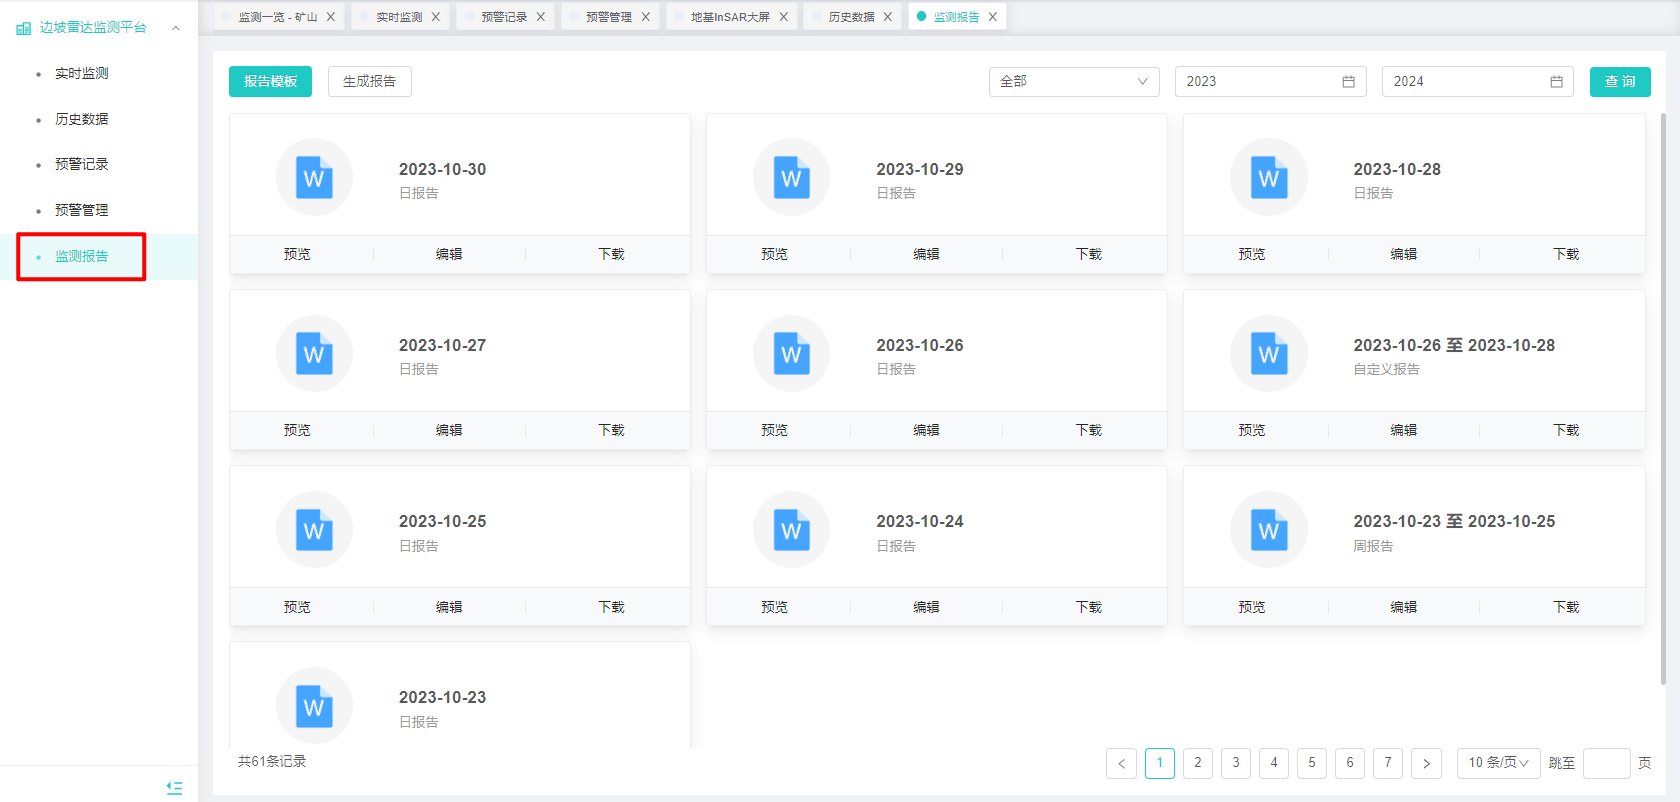Go to the next page arrow
This screenshot has width=1680, height=802.
pyautogui.click(x=1426, y=763)
